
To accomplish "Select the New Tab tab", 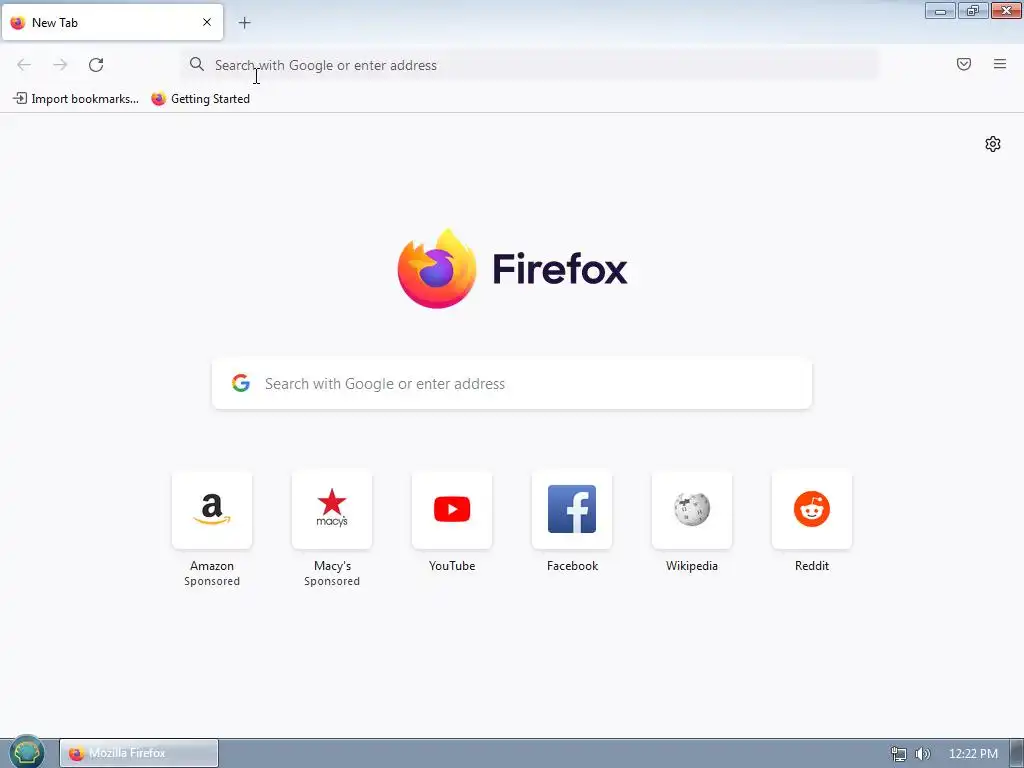I will coord(112,22).
